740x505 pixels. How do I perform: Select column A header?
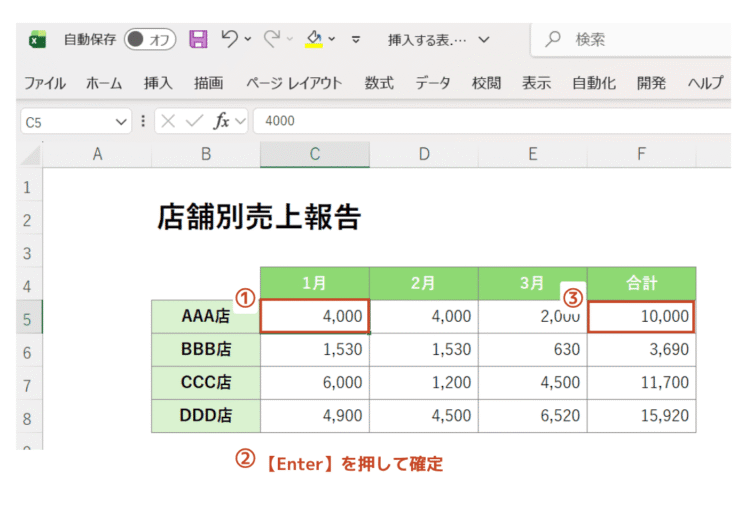coord(97,154)
